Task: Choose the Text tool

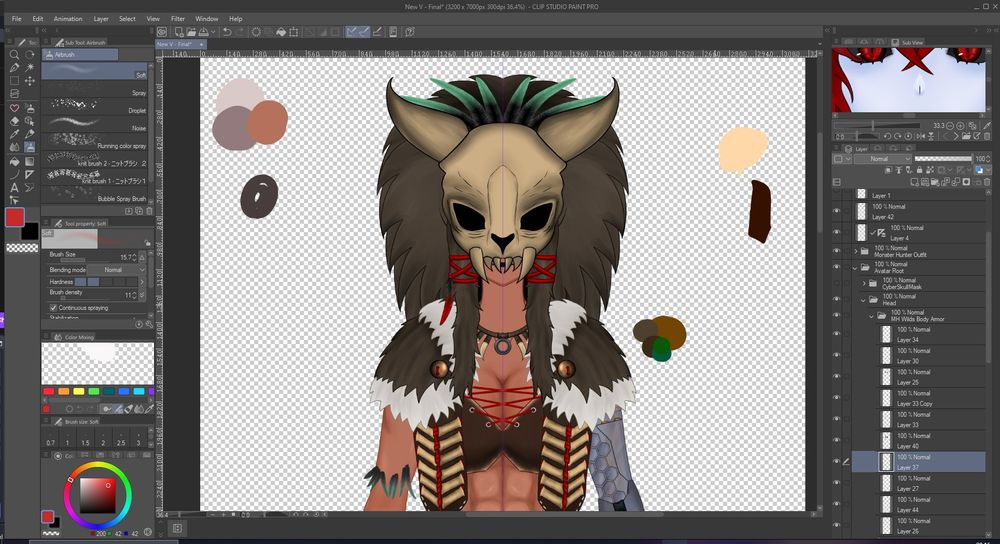Action: 14,187
